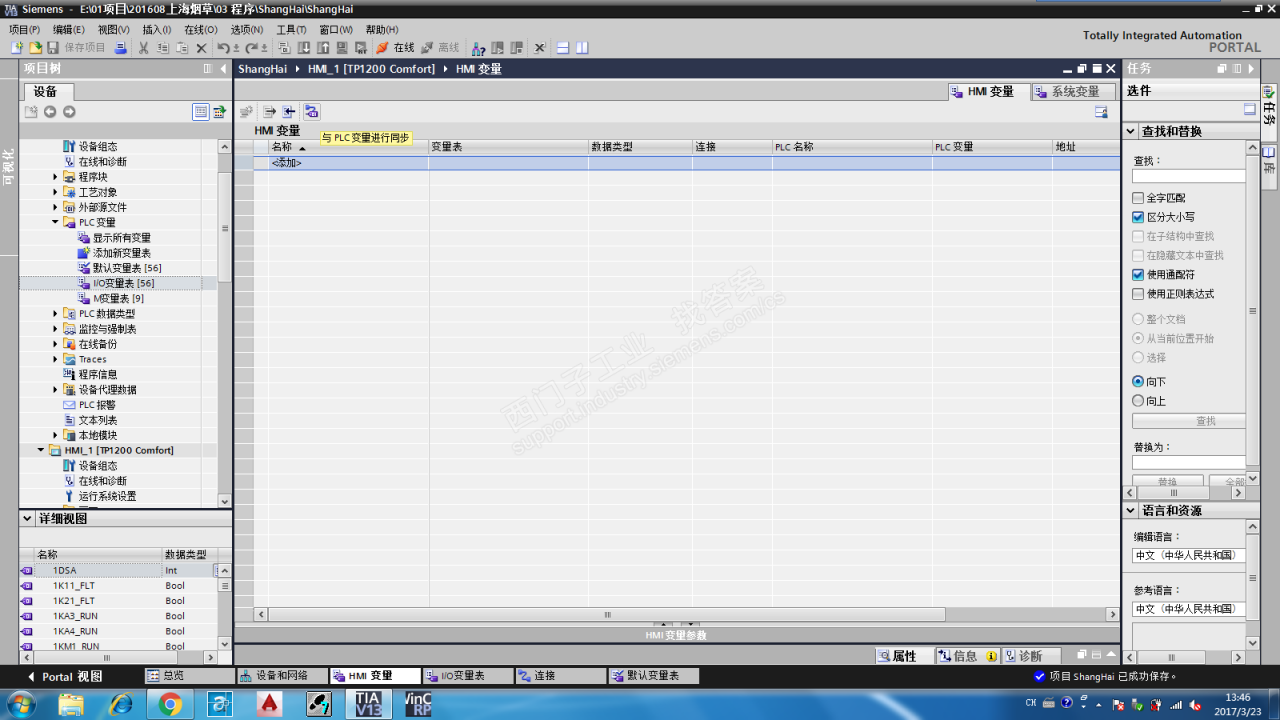Expand the 程序块 program blocks node
1280x720 pixels.
tap(56, 177)
